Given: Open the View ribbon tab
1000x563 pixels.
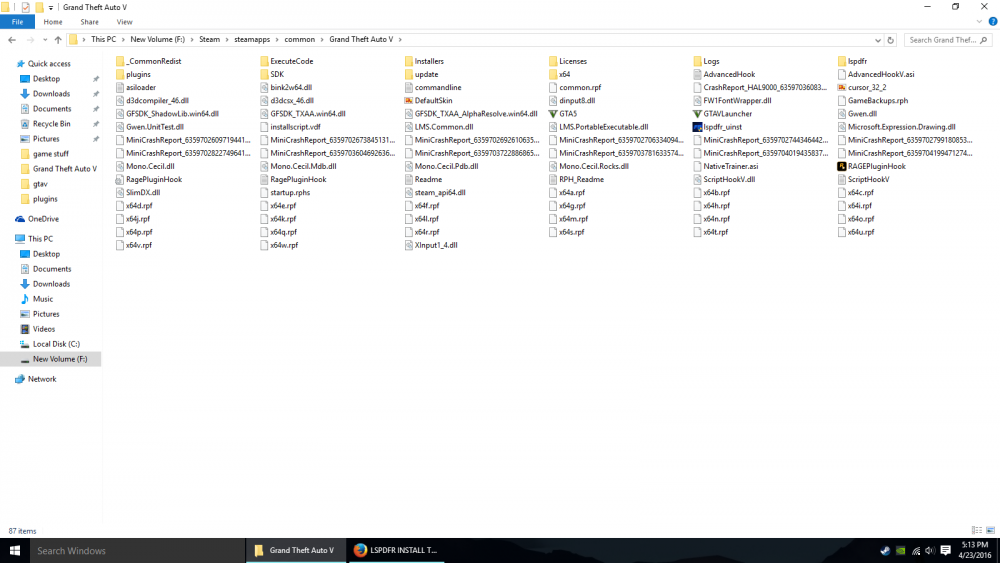Looking at the screenshot, I should 124,22.
